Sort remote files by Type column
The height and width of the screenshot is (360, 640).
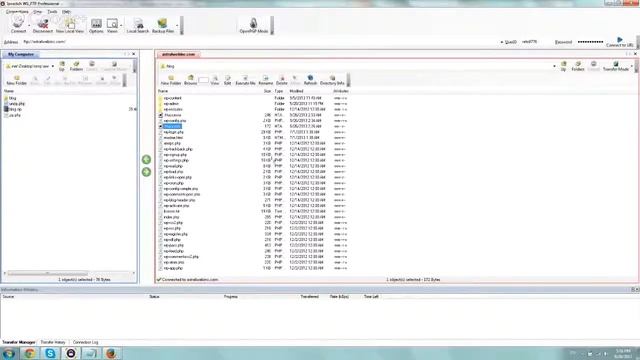(278, 91)
